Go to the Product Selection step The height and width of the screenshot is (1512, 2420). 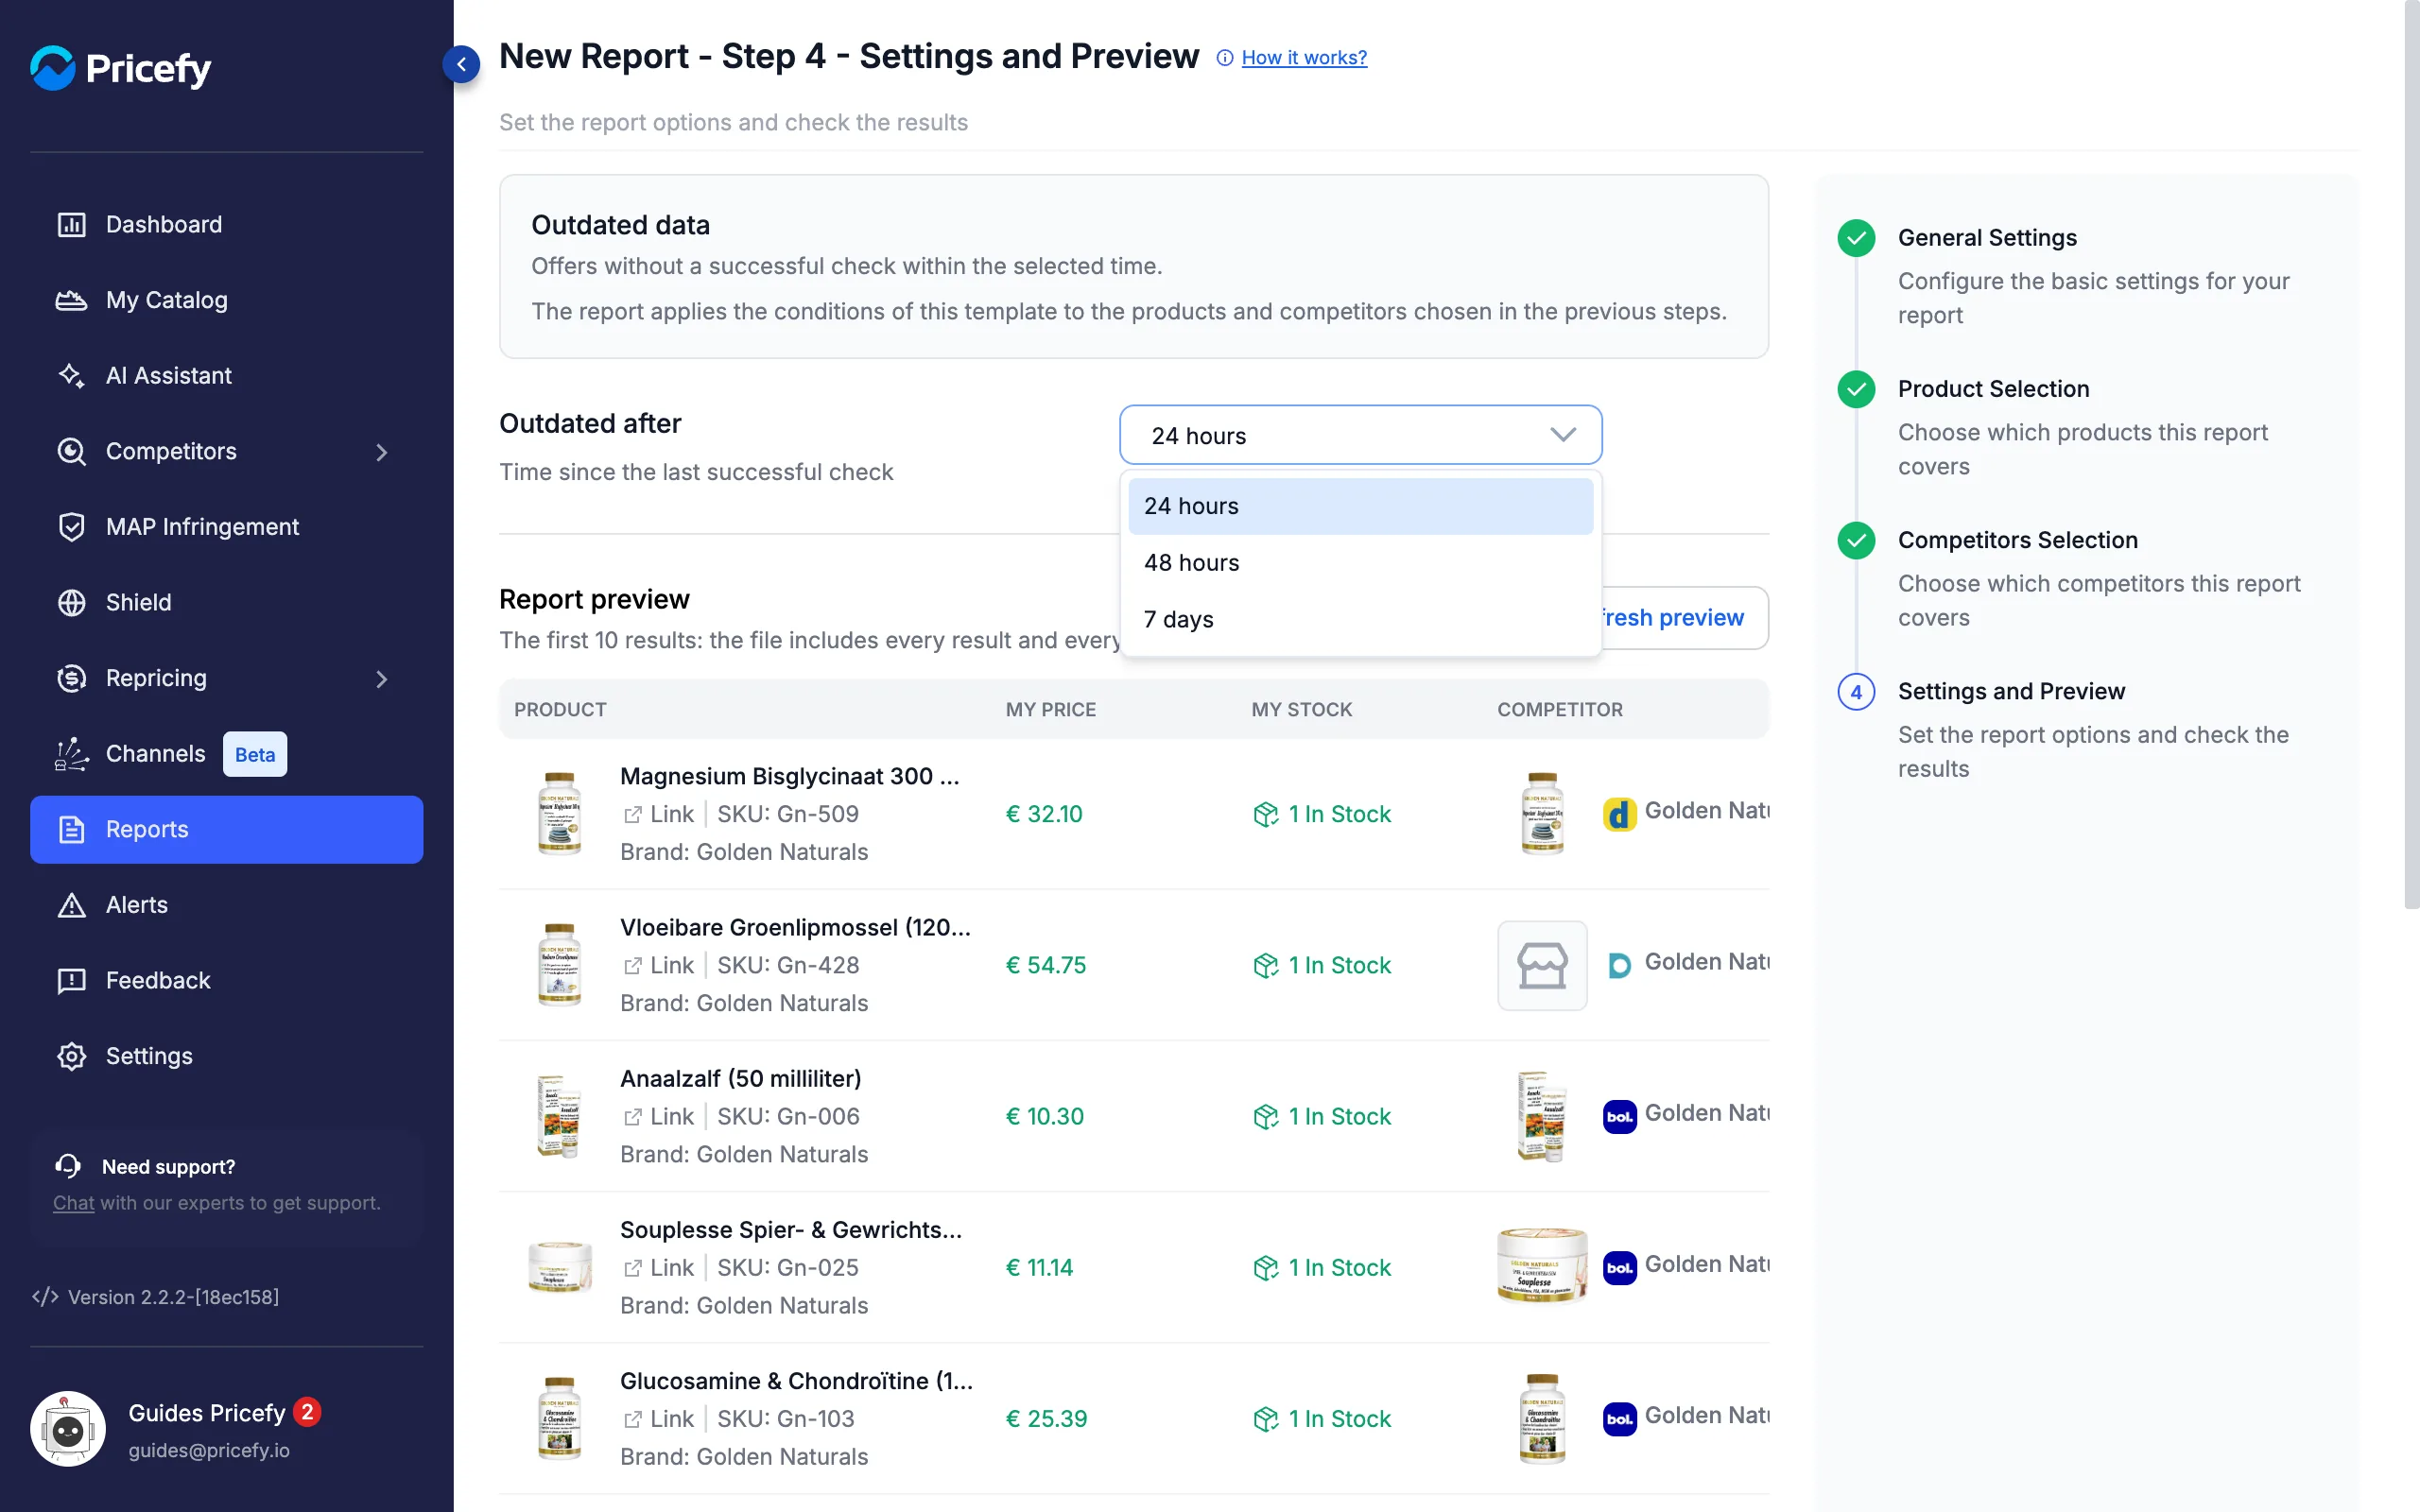pyautogui.click(x=1993, y=389)
